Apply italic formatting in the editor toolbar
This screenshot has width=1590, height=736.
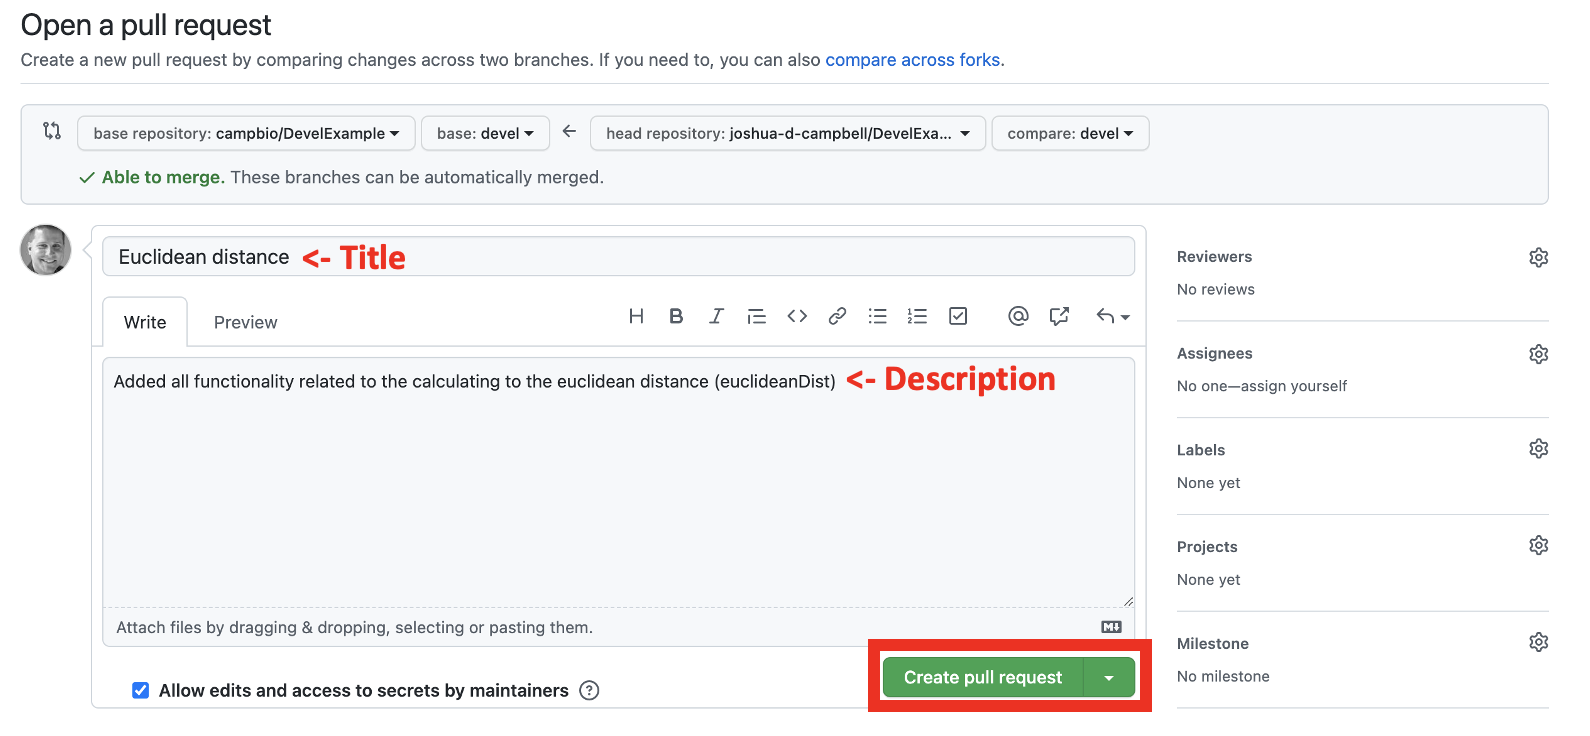point(716,316)
